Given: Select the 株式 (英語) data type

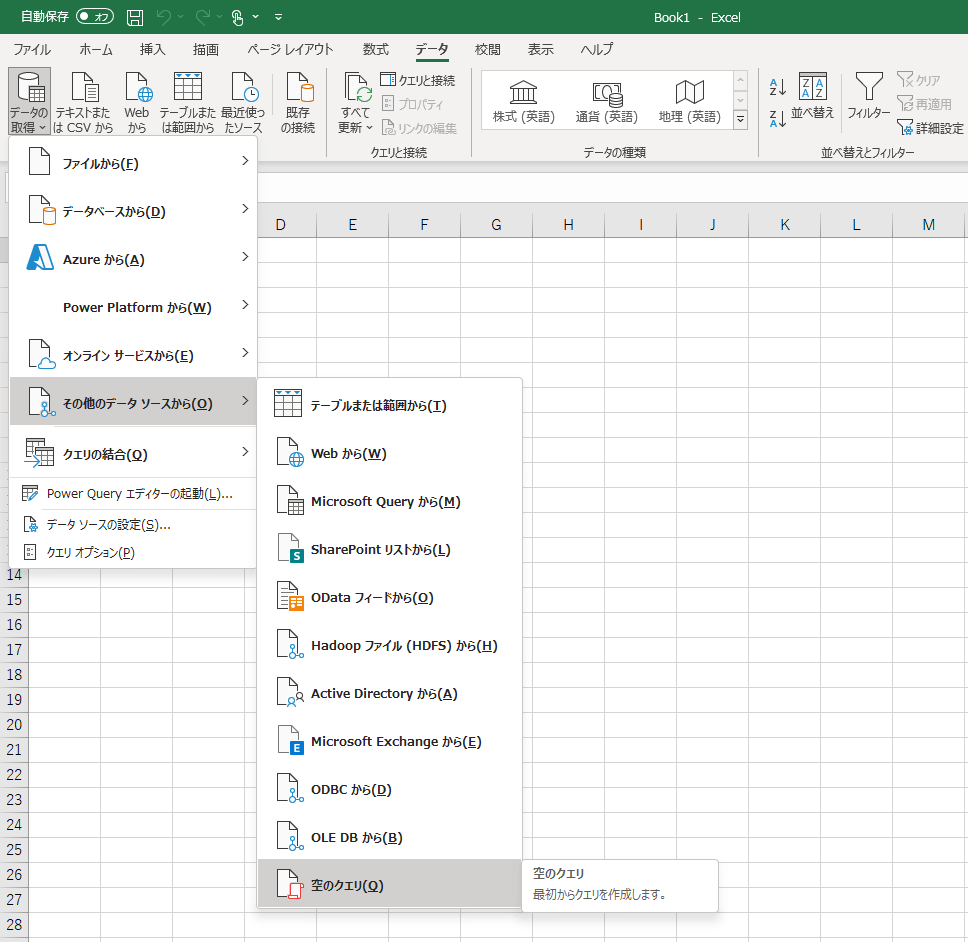Looking at the screenshot, I should [524, 101].
